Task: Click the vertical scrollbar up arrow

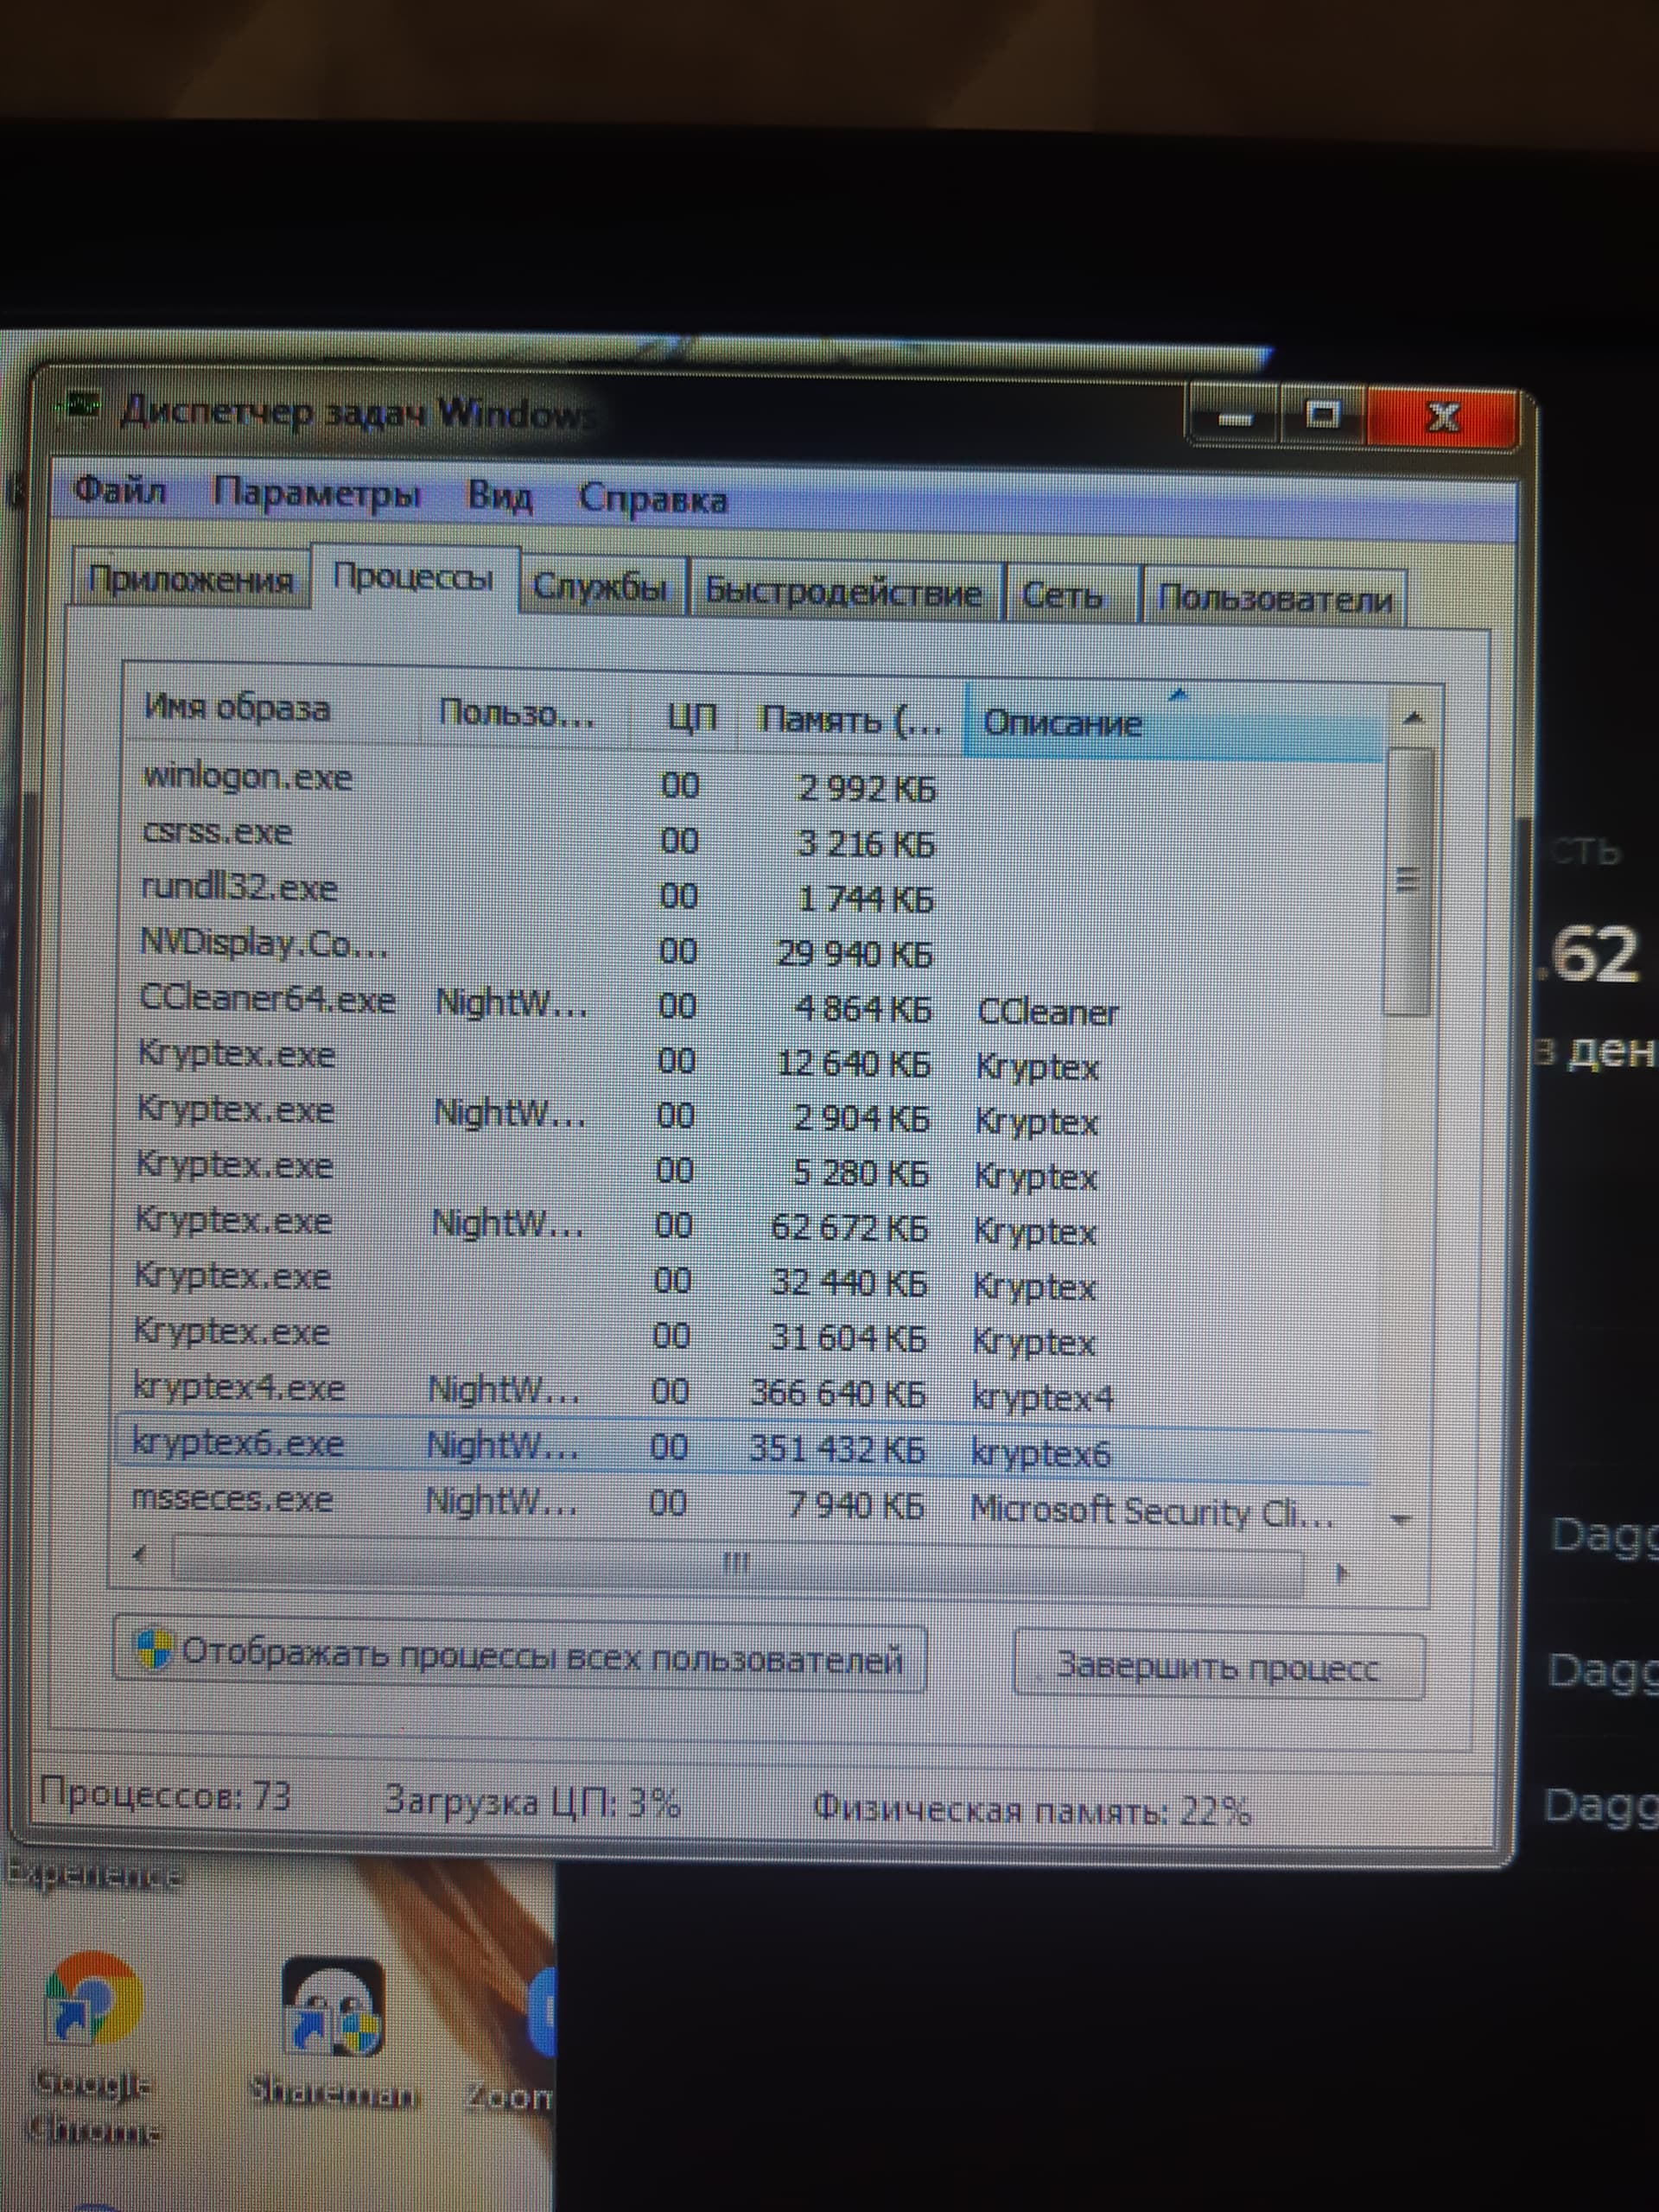Action: [x=1413, y=717]
